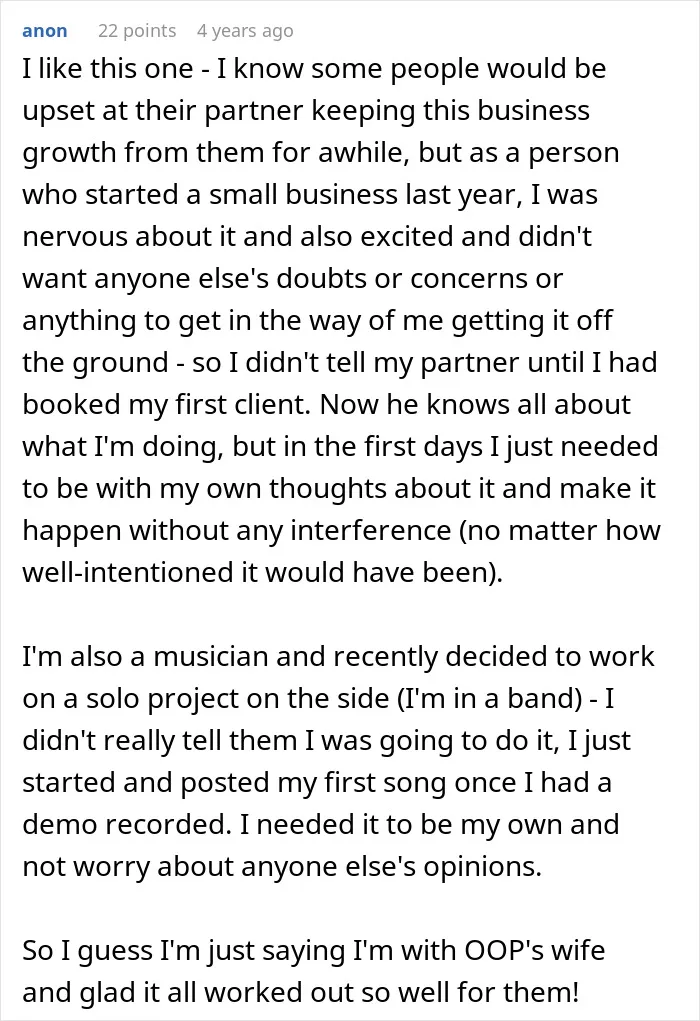Click the text 'Now he knows all about'

point(475,404)
